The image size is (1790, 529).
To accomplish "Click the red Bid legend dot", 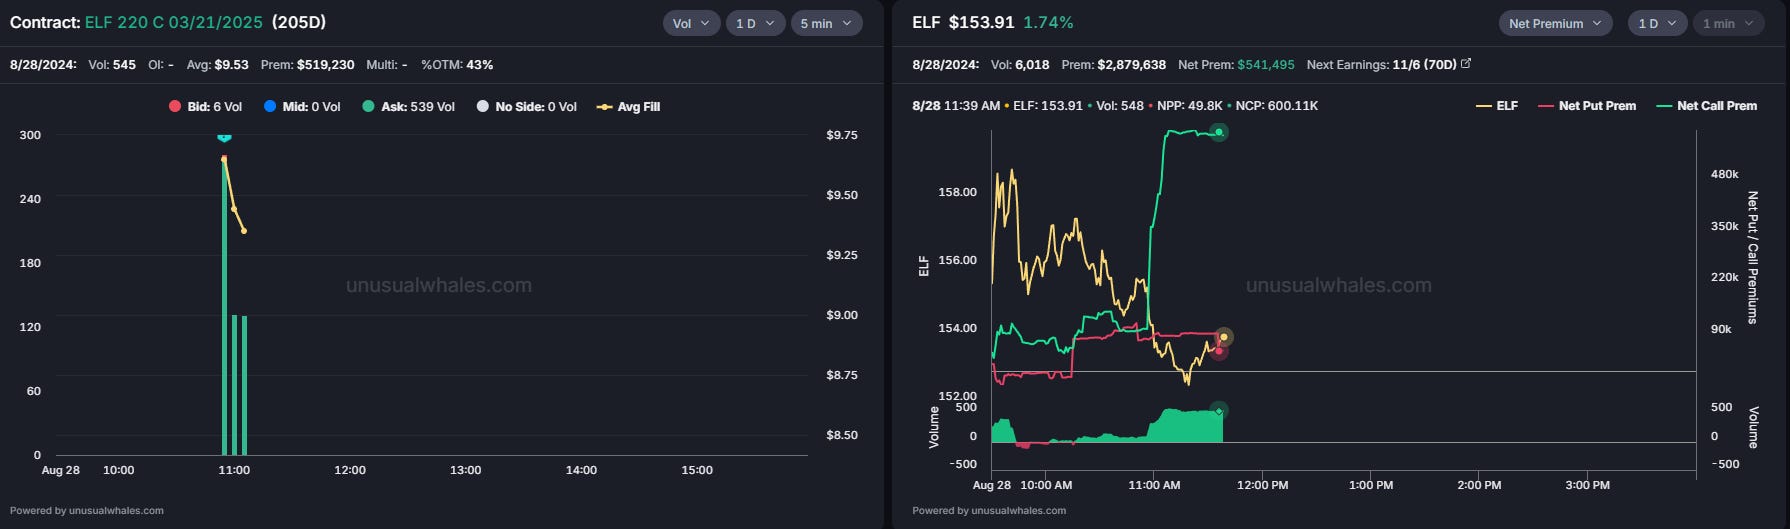I will point(175,107).
